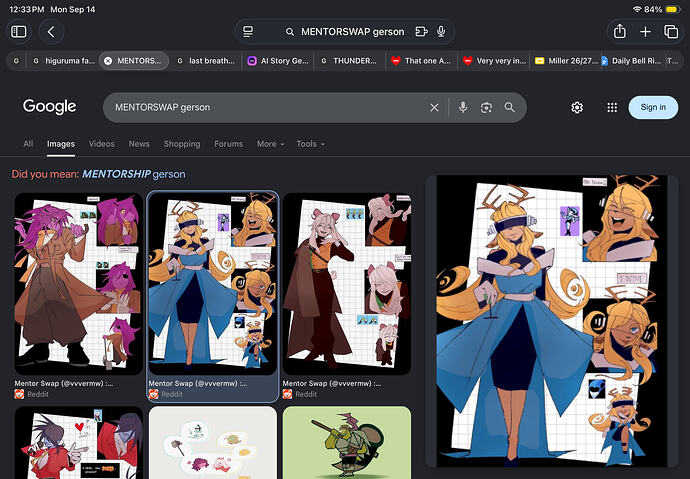Screen dimensions: 690x479
Task: Expand the Tools dropdown
Action: 310,144
